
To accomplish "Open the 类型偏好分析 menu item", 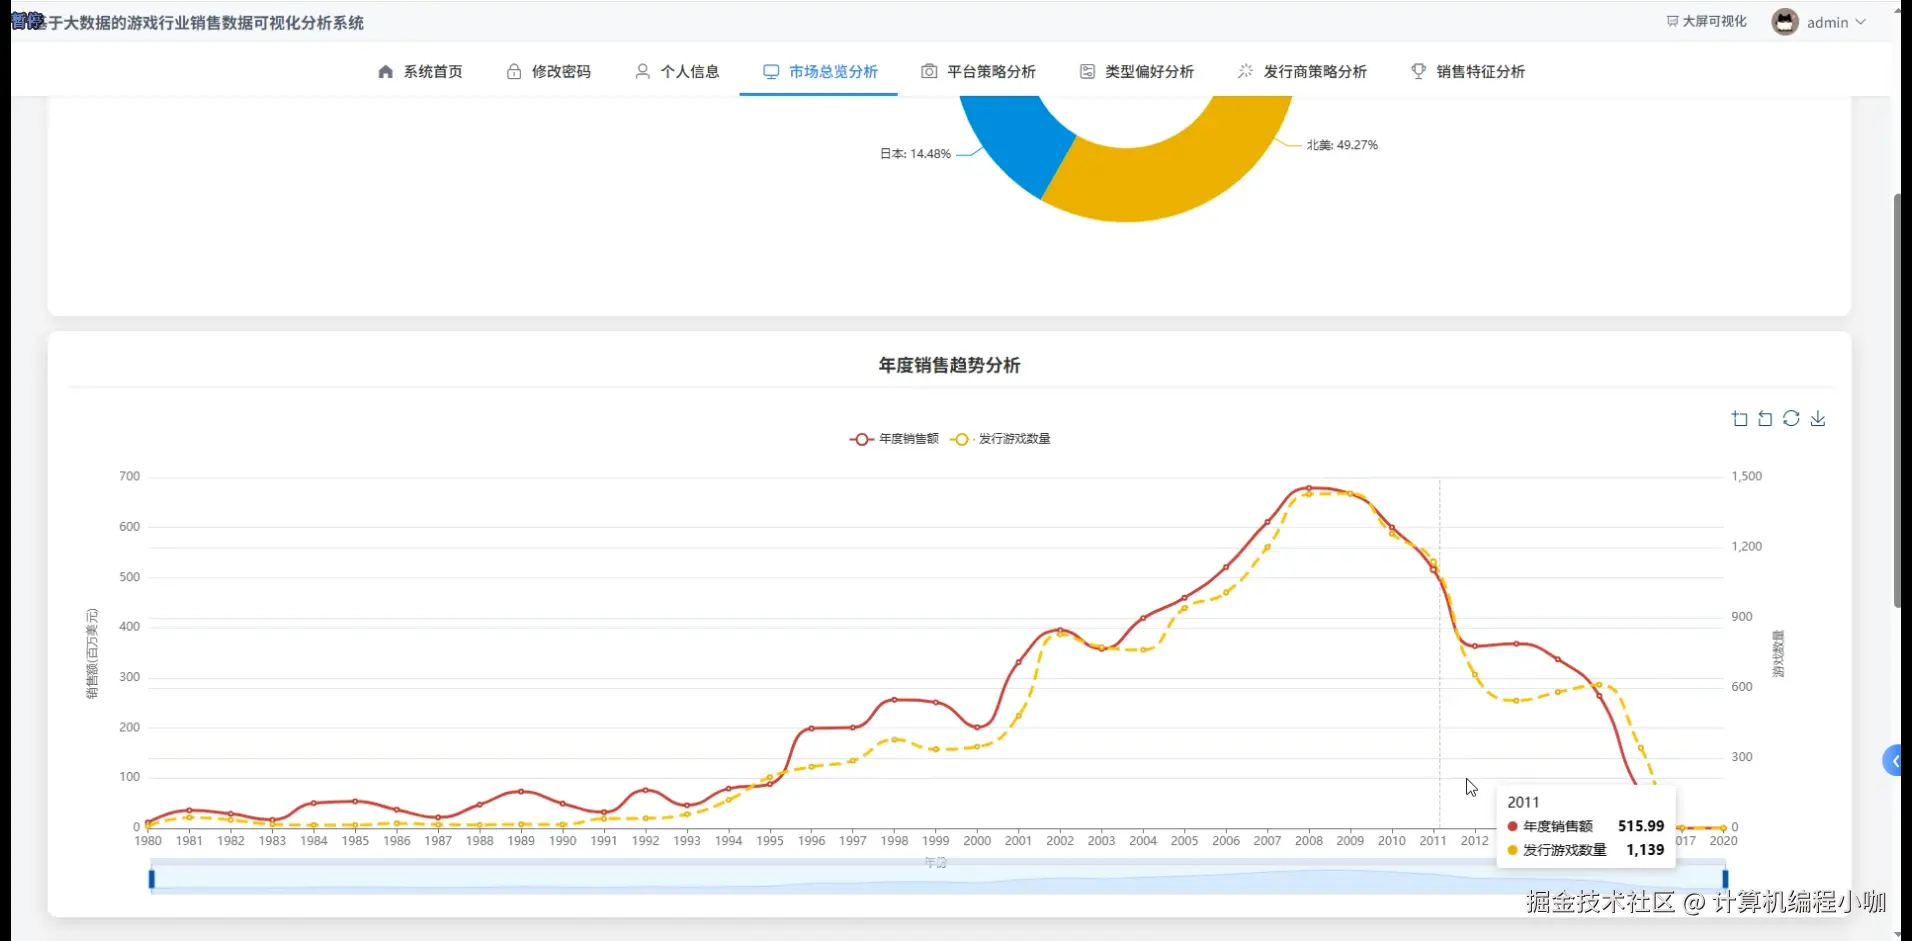I will (x=1136, y=71).
